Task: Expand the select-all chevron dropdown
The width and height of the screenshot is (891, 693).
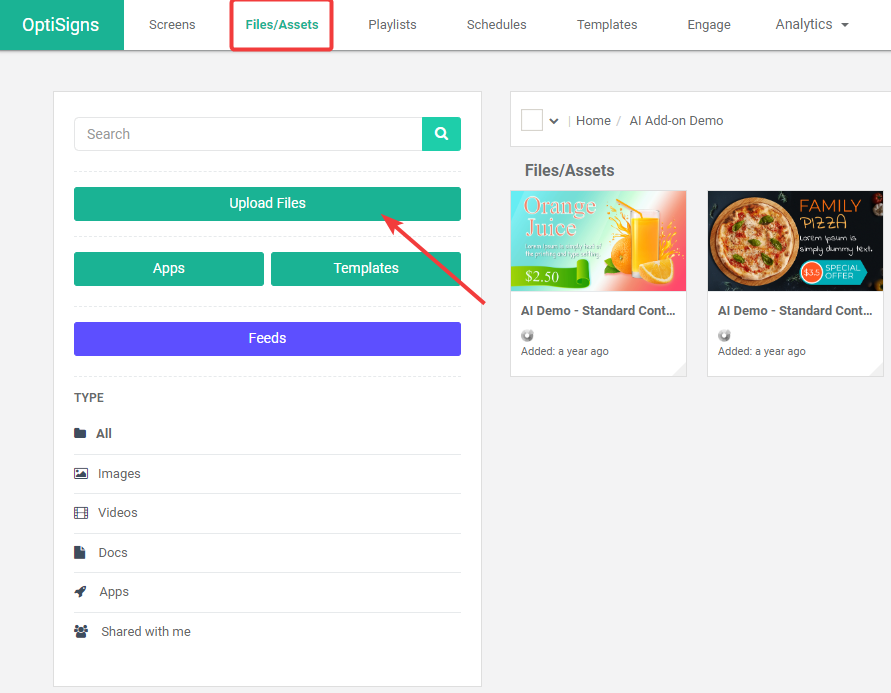Action: click(x=554, y=121)
